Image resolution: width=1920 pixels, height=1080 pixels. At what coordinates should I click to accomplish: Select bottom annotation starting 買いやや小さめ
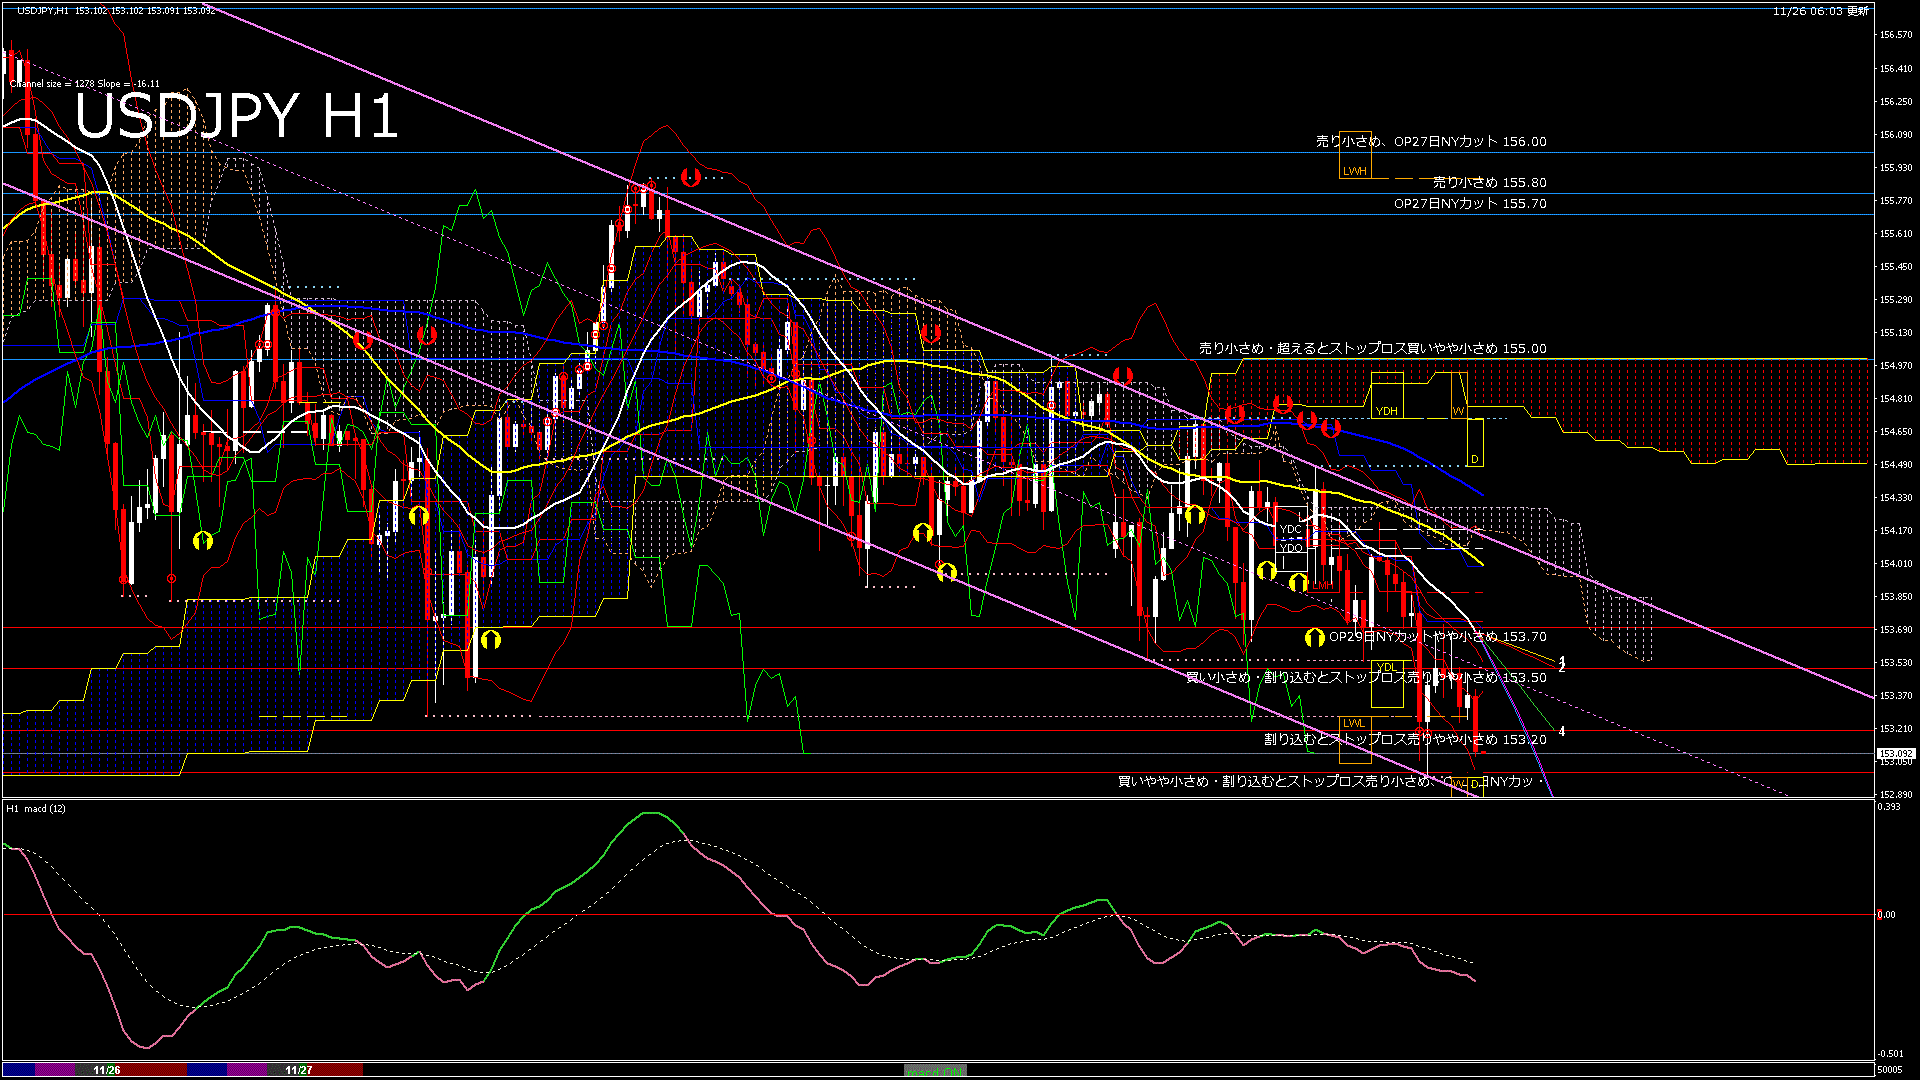coord(1332,782)
